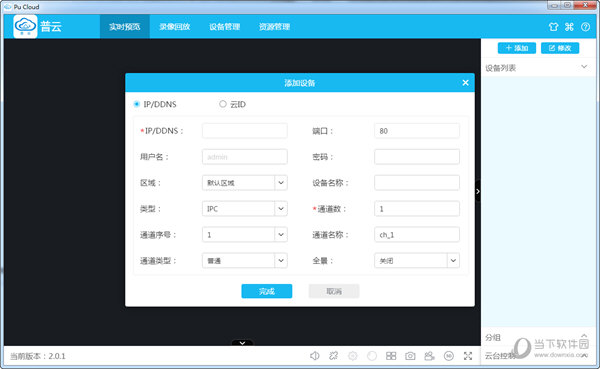The width and height of the screenshot is (600, 369).
Task: Click the 添加 button in right panel
Action: pyautogui.click(x=517, y=48)
